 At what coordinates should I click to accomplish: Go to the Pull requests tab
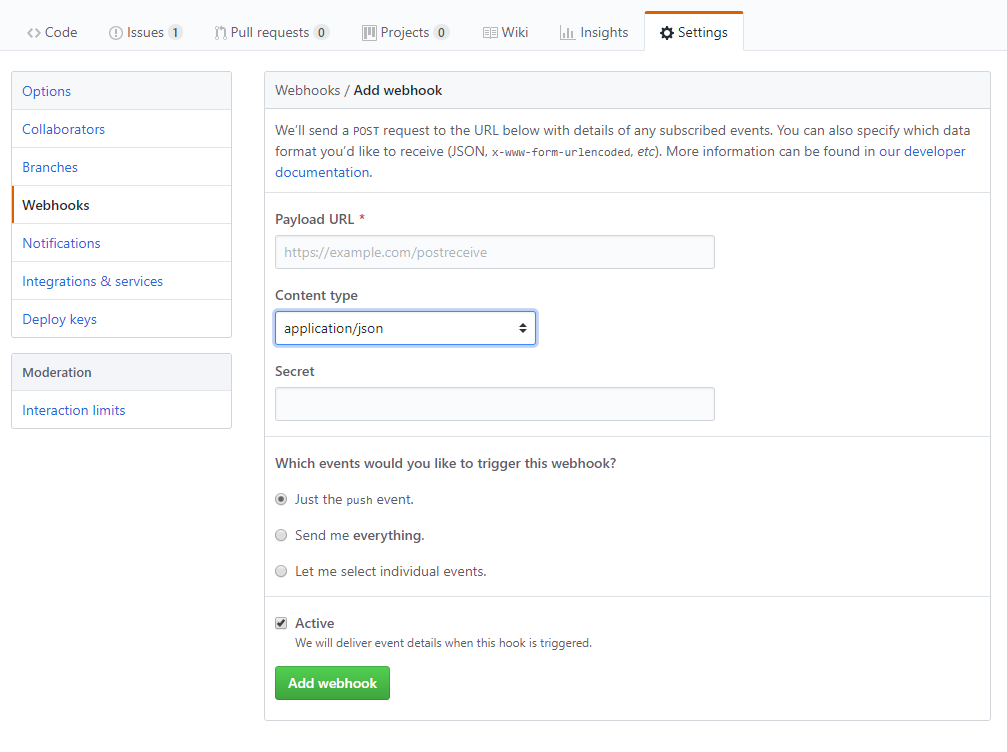click(272, 33)
